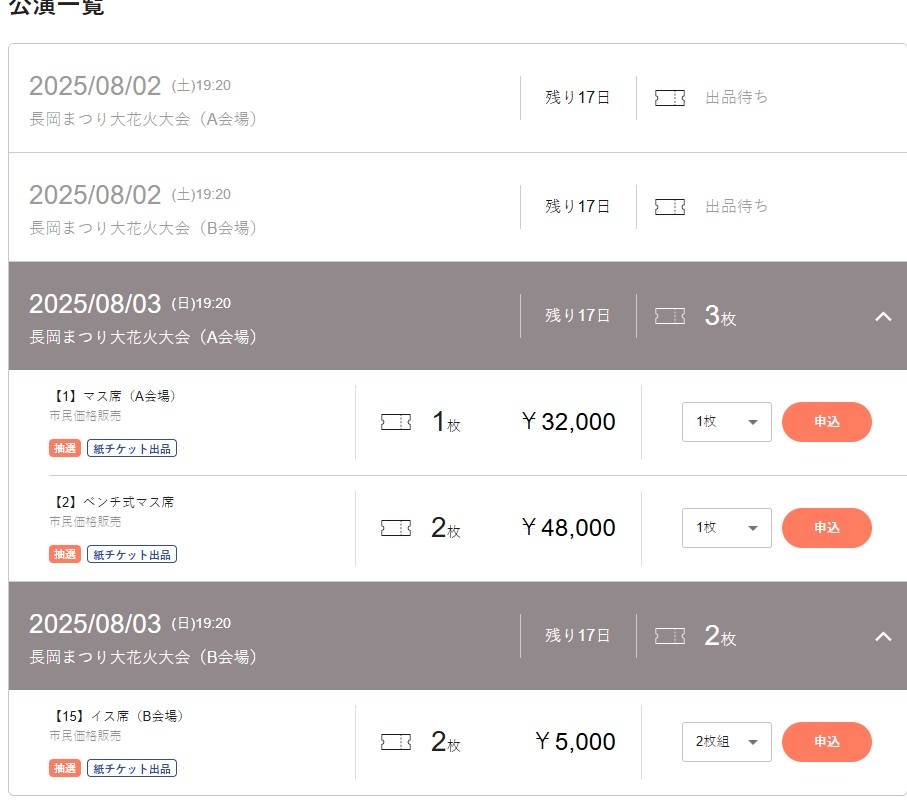The height and width of the screenshot is (803, 907).
Task: Click ticket icon in 08/02 B会場 row
Action: (x=670, y=207)
